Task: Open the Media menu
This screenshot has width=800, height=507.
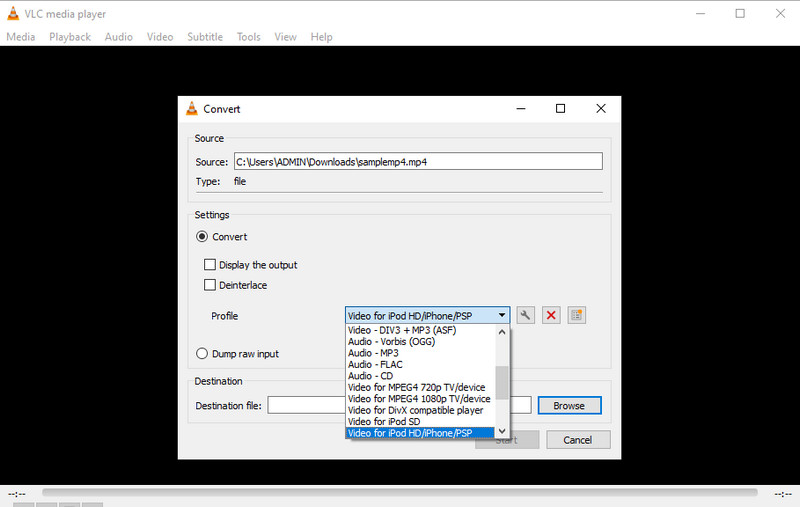Action: pyautogui.click(x=20, y=37)
